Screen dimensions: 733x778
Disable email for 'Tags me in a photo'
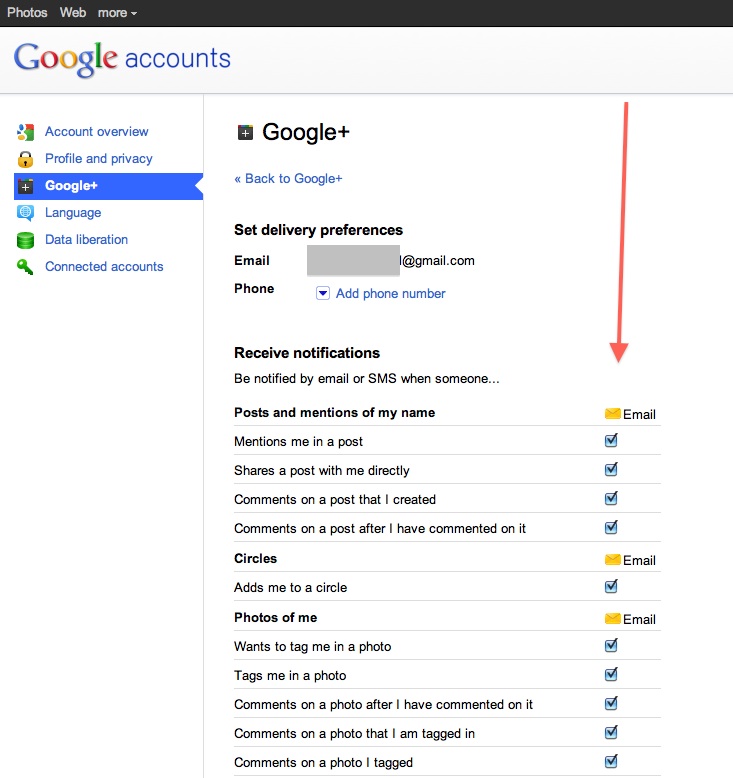tap(611, 674)
